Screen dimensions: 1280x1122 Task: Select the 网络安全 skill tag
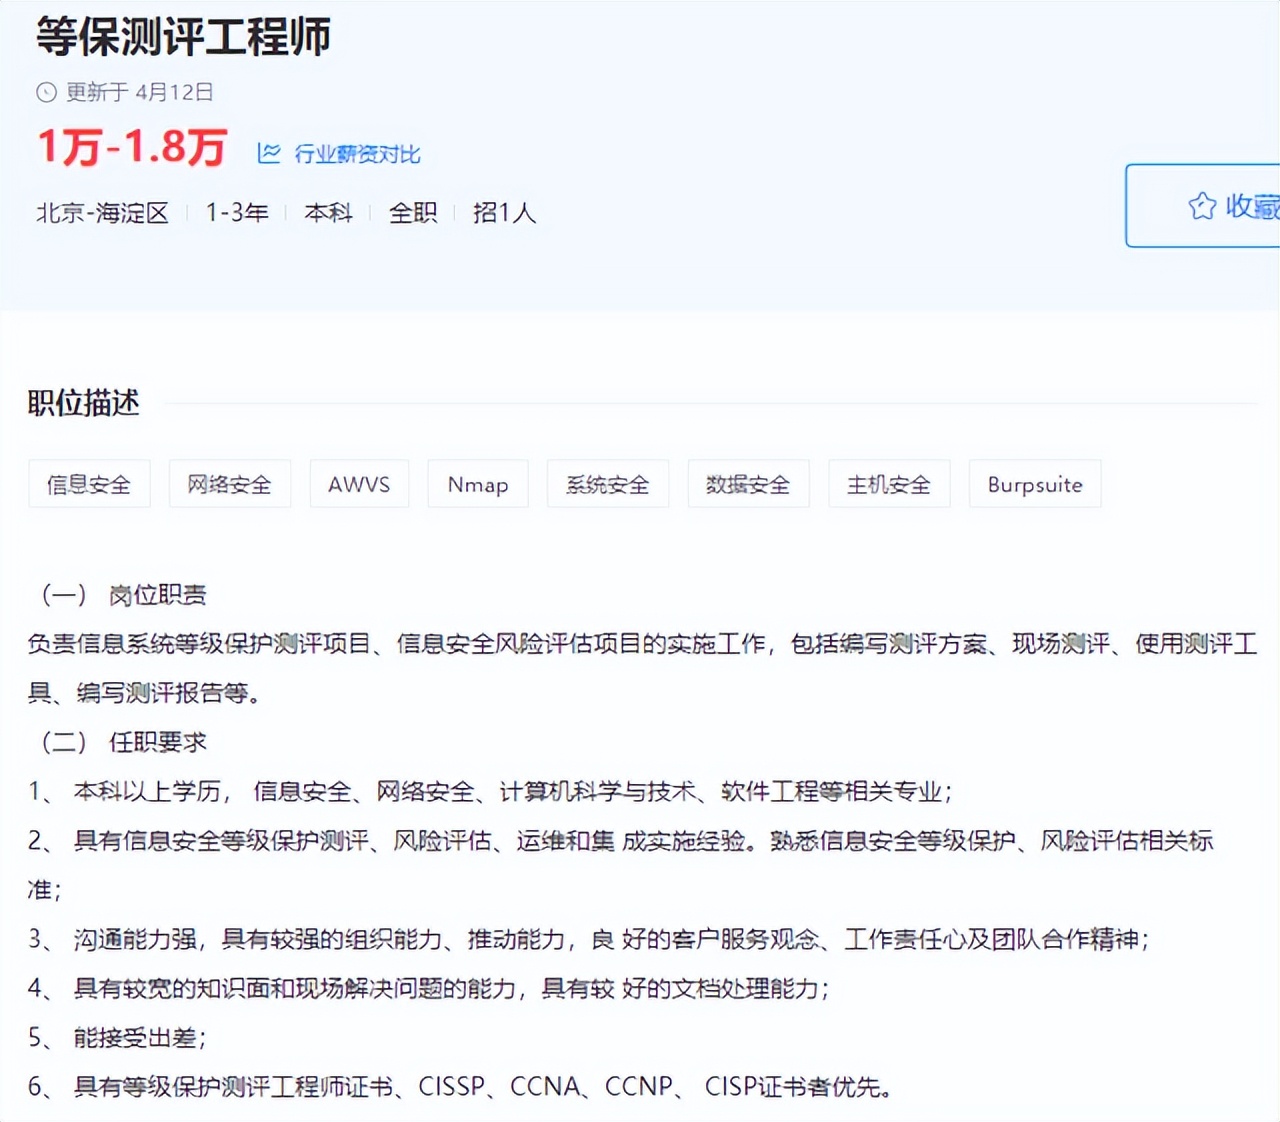click(x=229, y=484)
